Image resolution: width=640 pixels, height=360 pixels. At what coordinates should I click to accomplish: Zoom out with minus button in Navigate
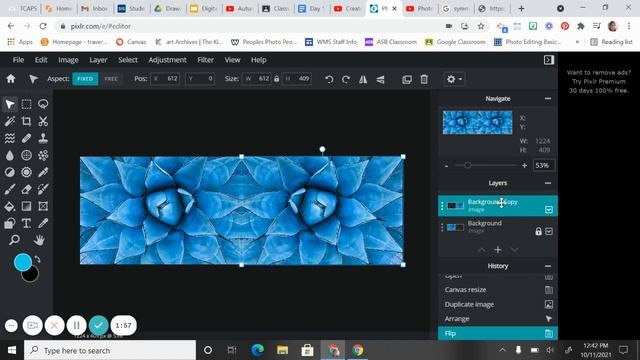tap(446, 166)
